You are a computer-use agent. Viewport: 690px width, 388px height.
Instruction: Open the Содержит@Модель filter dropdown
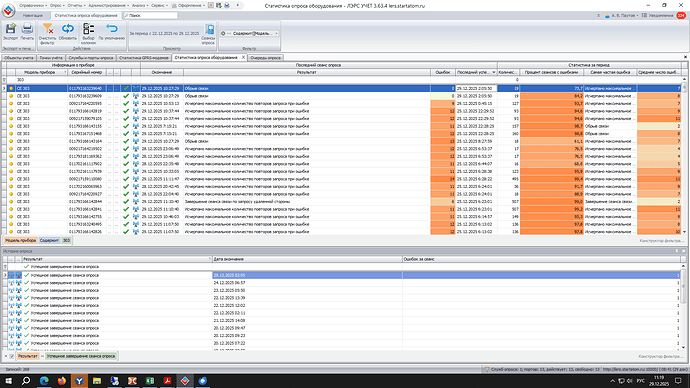pyautogui.click(x=276, y=33)
